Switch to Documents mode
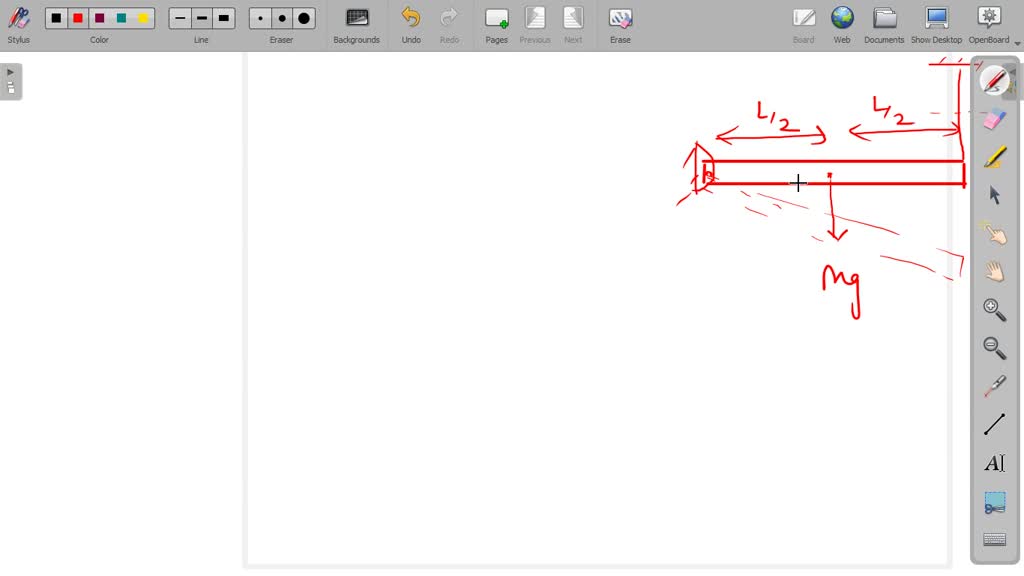 tap(884, 25)
